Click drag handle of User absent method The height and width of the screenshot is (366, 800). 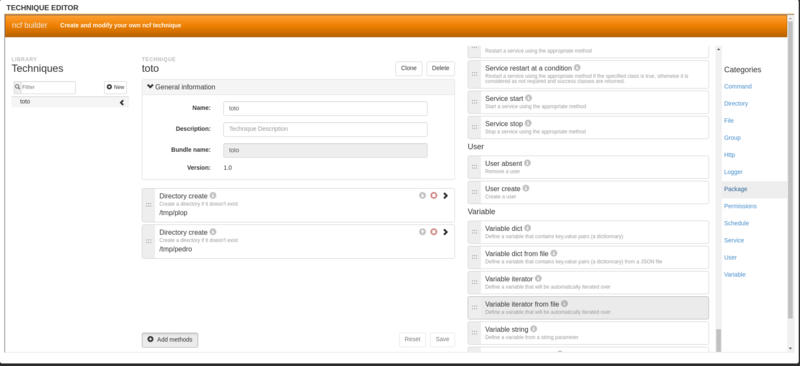[x=474, y=167]
